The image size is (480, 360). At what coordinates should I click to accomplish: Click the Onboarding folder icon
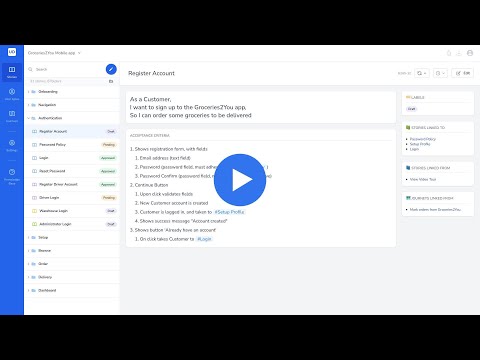click(33, 92)
